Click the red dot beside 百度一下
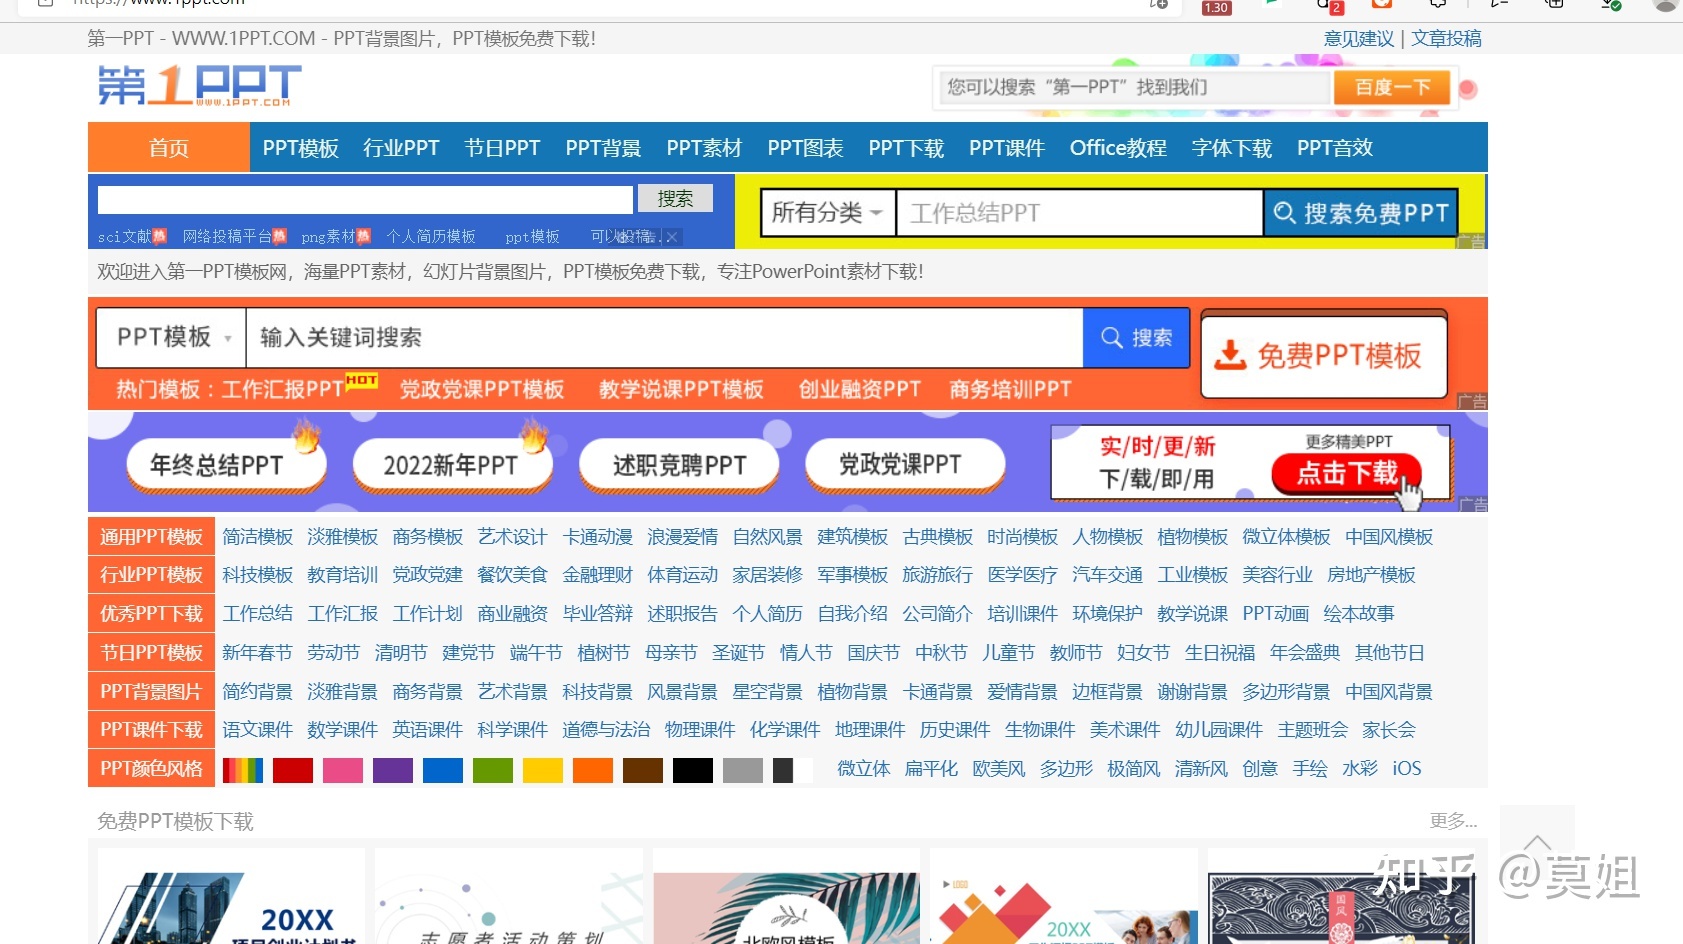This screenshot has height=944, width=1683. tap(1468, 89)
